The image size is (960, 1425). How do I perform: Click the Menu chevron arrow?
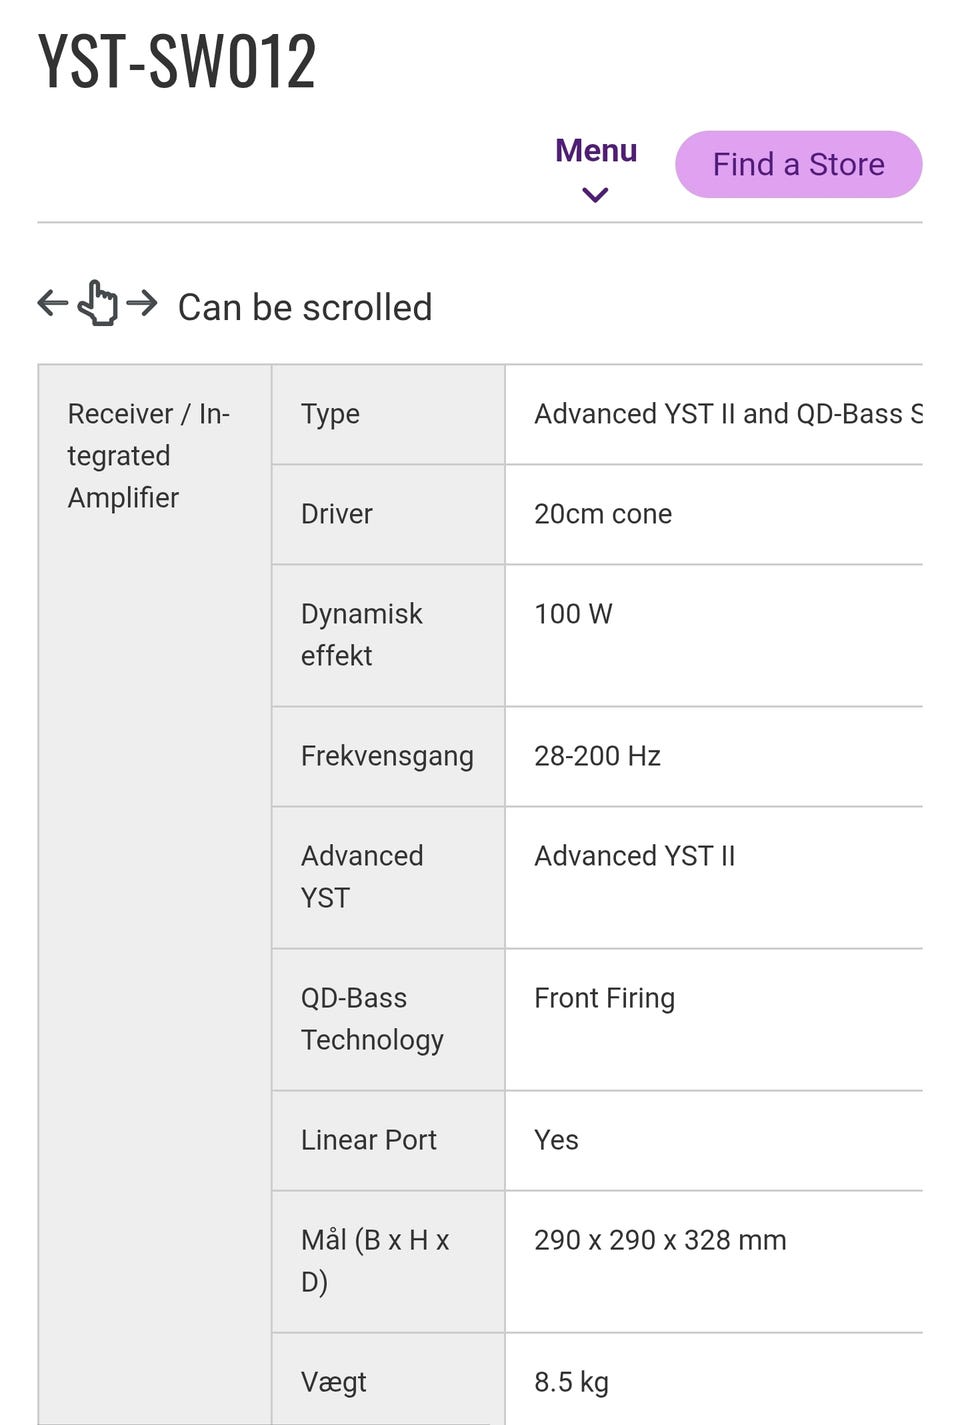[595, 195]
